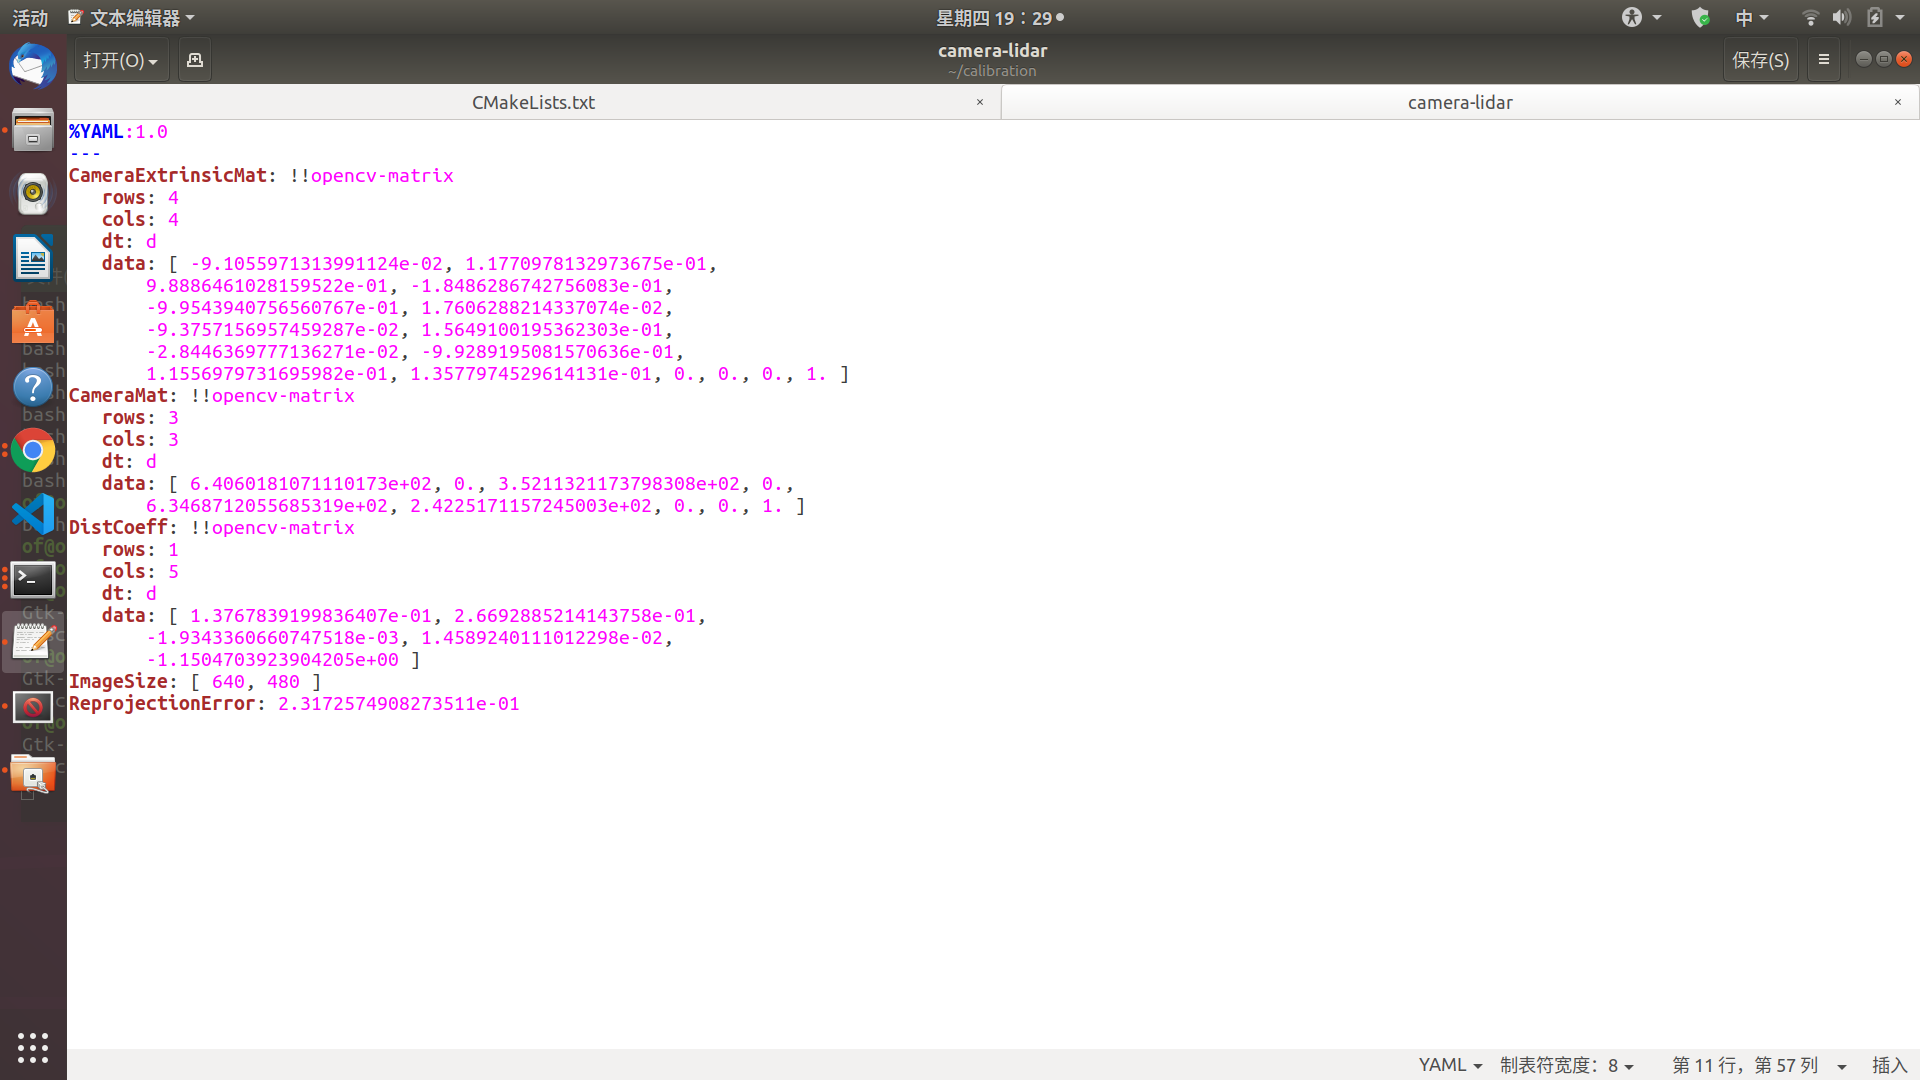
Task: Click the battery status indicator
Action: [x=1875, y=17]
